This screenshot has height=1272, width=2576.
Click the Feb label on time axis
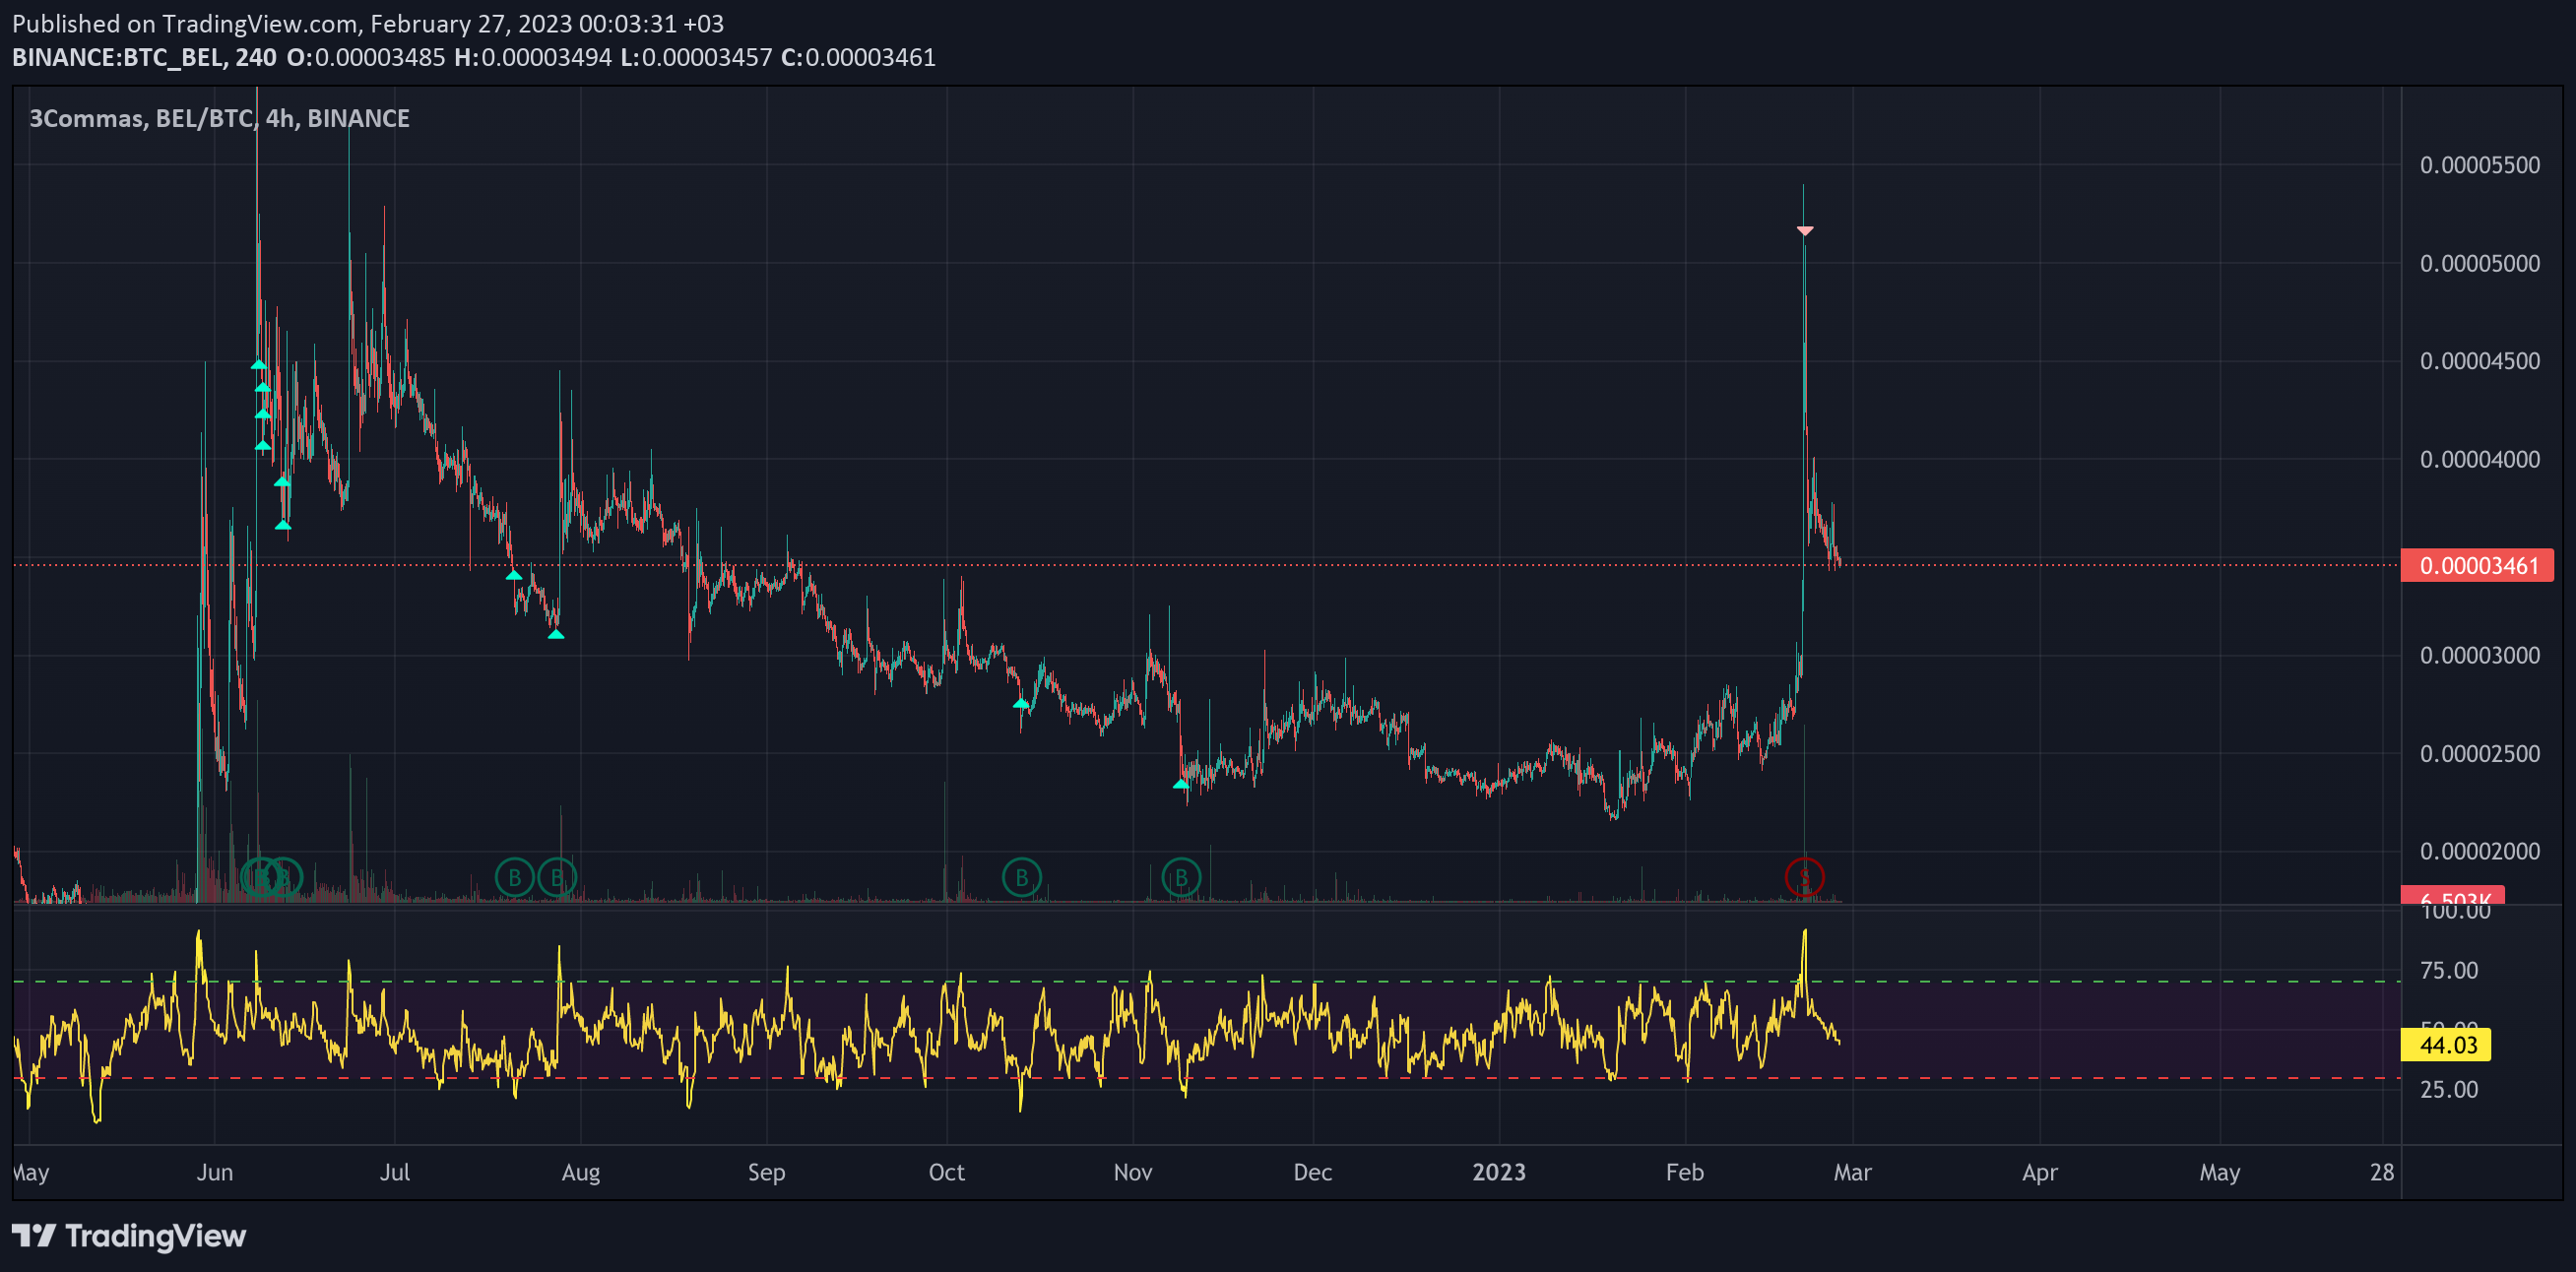click(1685, 1172)
